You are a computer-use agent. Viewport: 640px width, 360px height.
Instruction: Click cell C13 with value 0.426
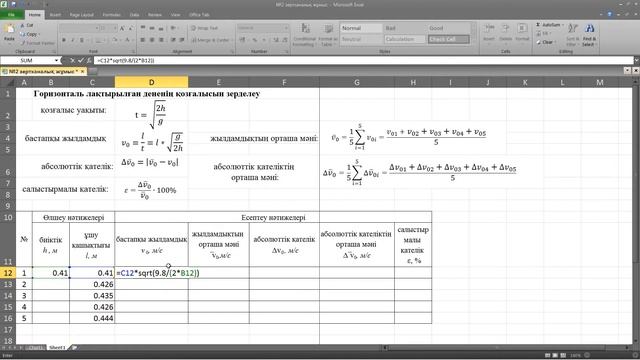[x=92, y=284]
